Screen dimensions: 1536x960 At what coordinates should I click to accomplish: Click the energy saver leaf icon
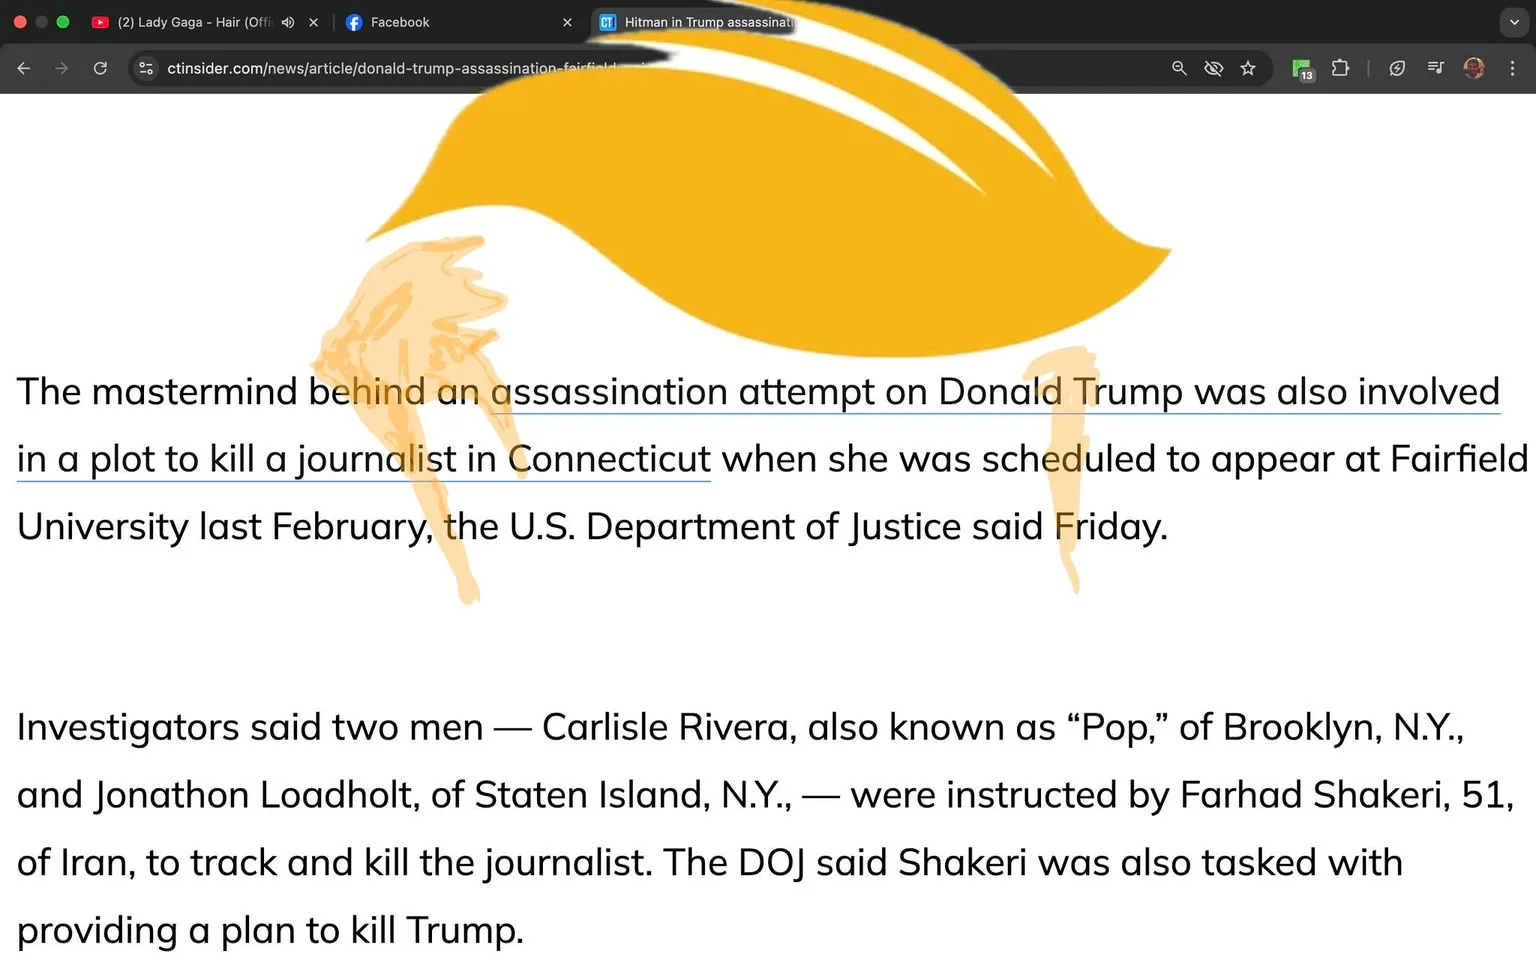(1397, 68)
